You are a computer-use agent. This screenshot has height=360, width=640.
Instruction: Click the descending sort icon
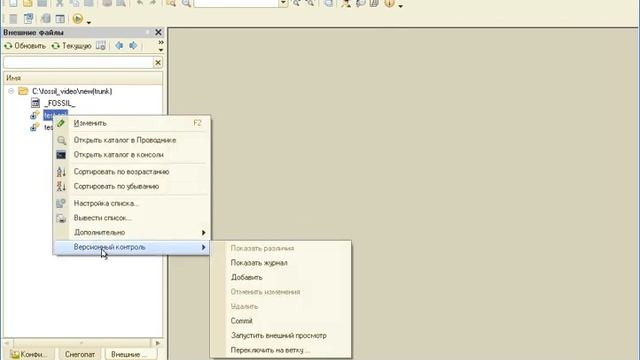point(61,187)
